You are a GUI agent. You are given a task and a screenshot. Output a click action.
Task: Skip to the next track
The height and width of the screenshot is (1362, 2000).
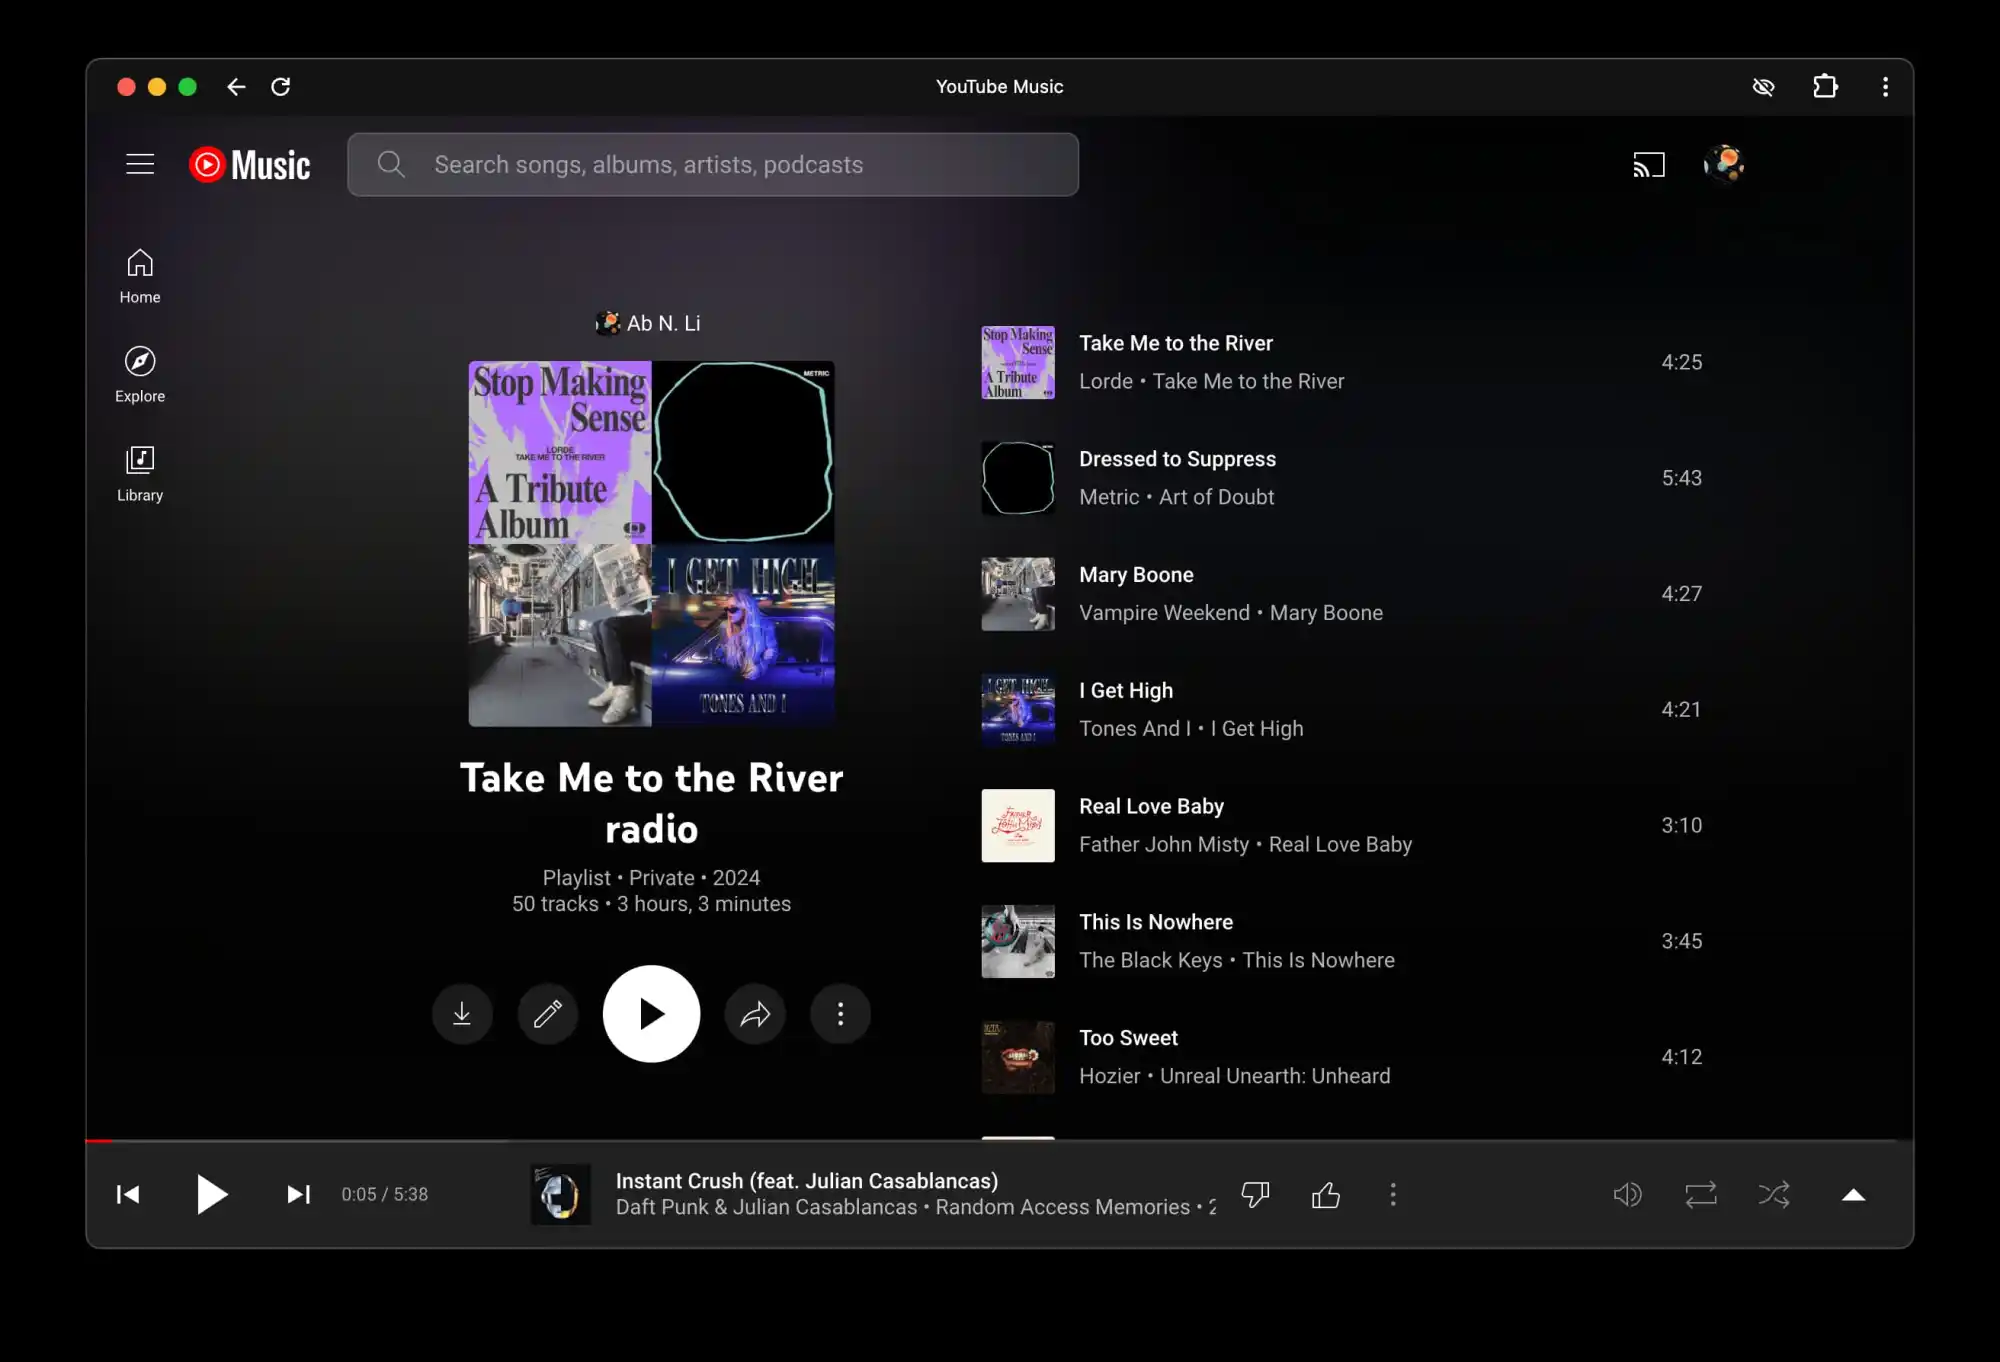[298, 1194]
